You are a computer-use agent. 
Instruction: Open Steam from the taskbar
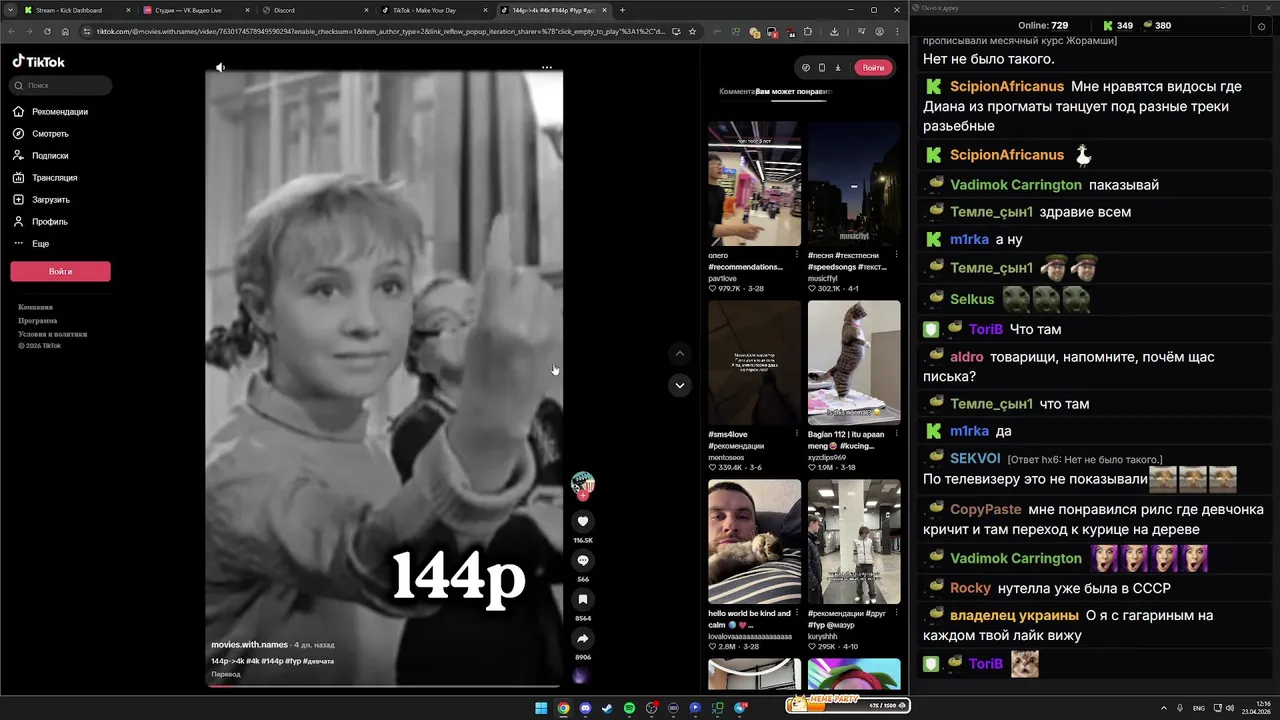coord(607,708)
